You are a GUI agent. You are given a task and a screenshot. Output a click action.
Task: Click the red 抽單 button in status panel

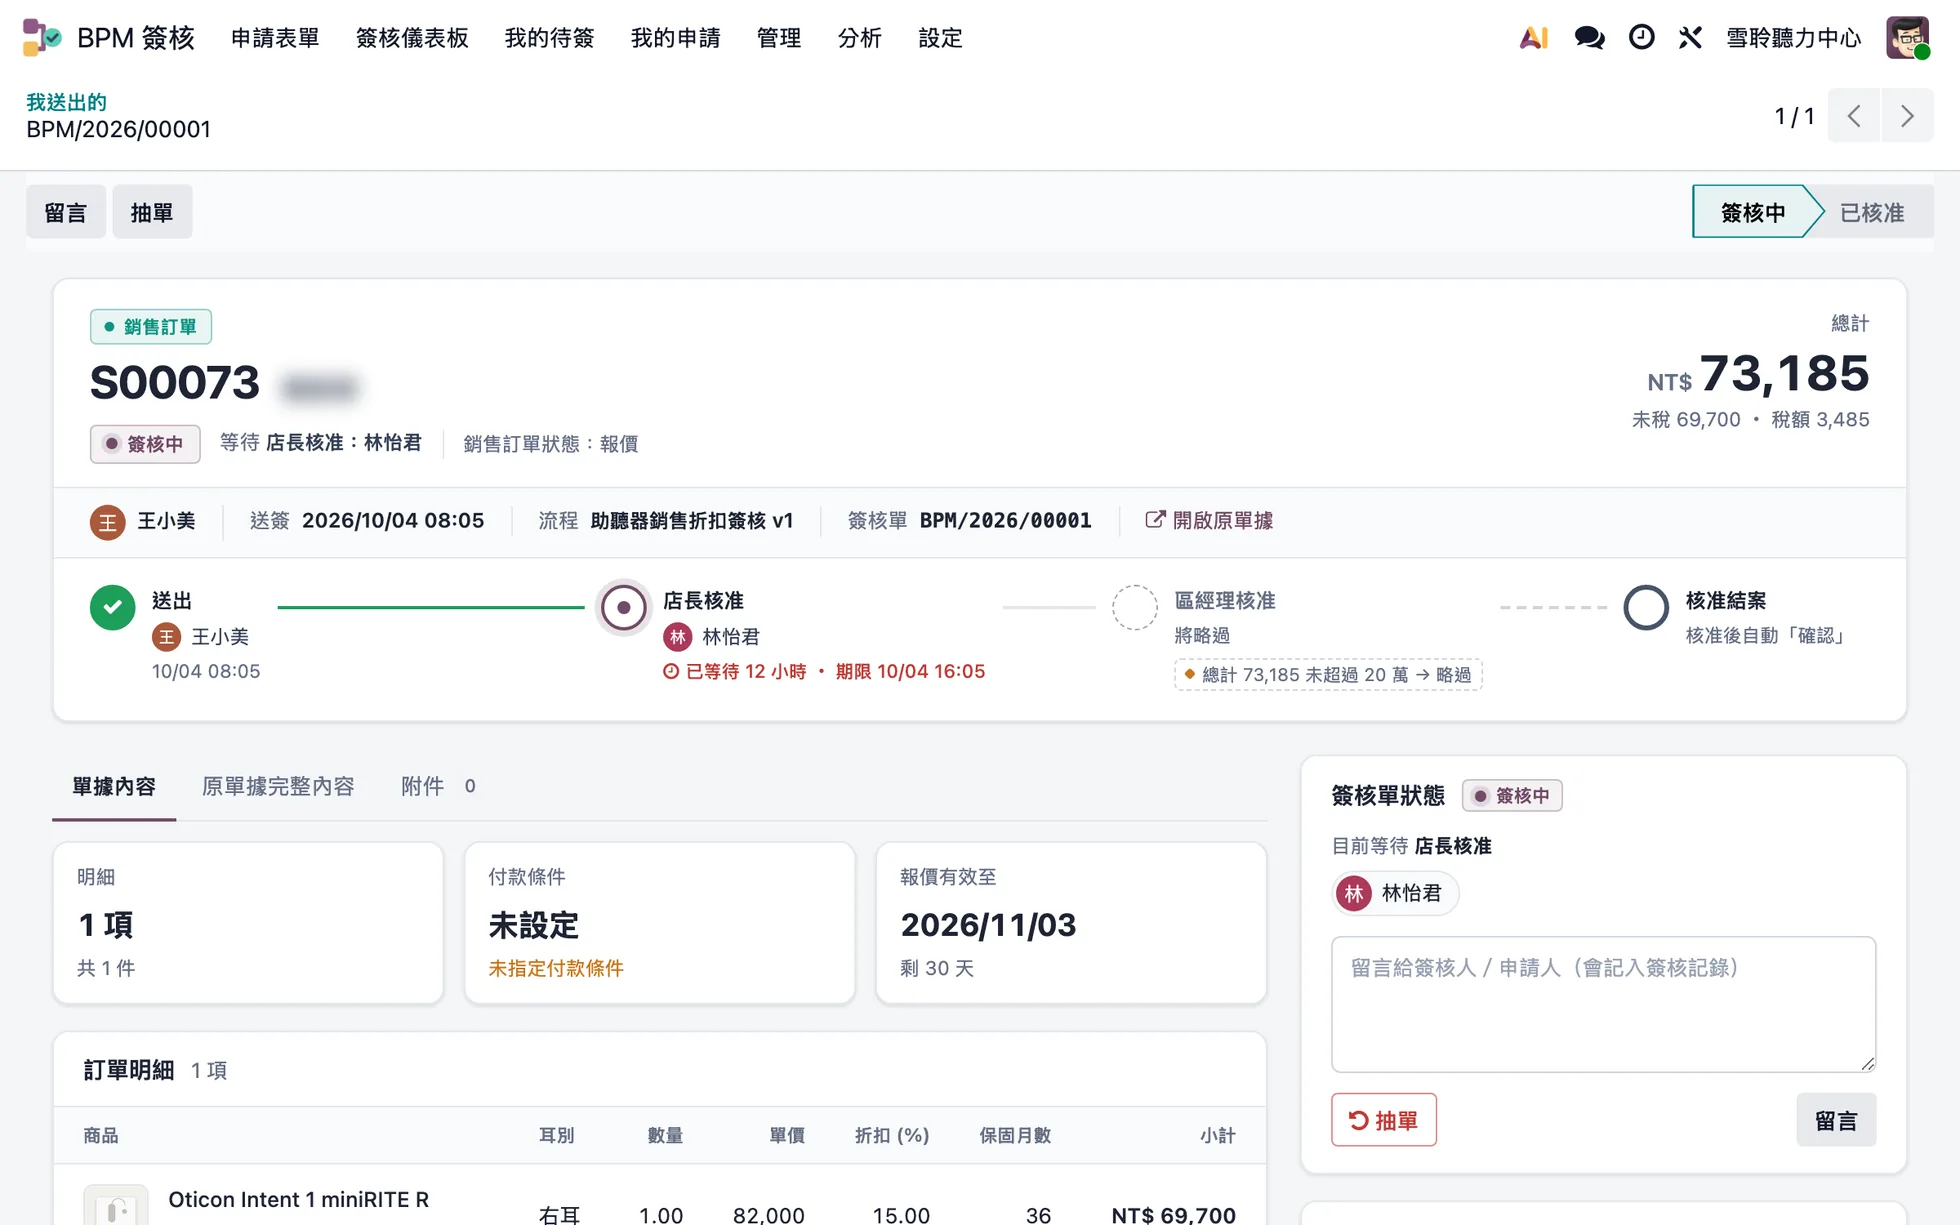1384,1120
